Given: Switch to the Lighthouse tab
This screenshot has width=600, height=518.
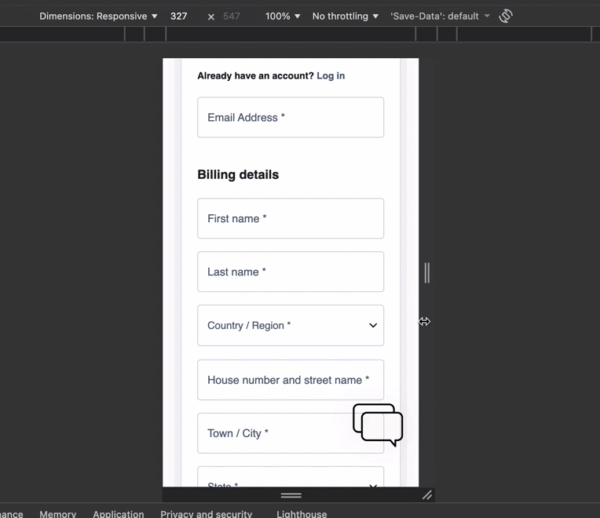Looking at the screenshot, I should coord(302,514).
